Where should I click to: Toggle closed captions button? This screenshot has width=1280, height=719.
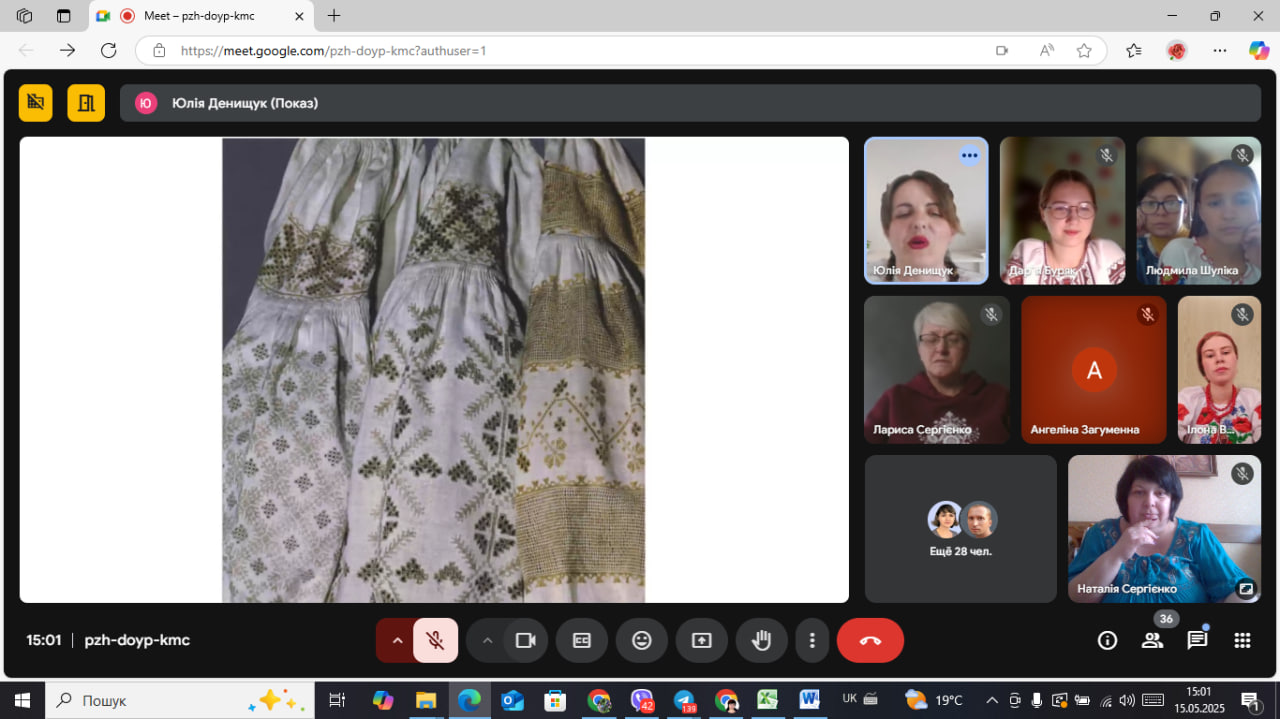[x=582, y=640]
